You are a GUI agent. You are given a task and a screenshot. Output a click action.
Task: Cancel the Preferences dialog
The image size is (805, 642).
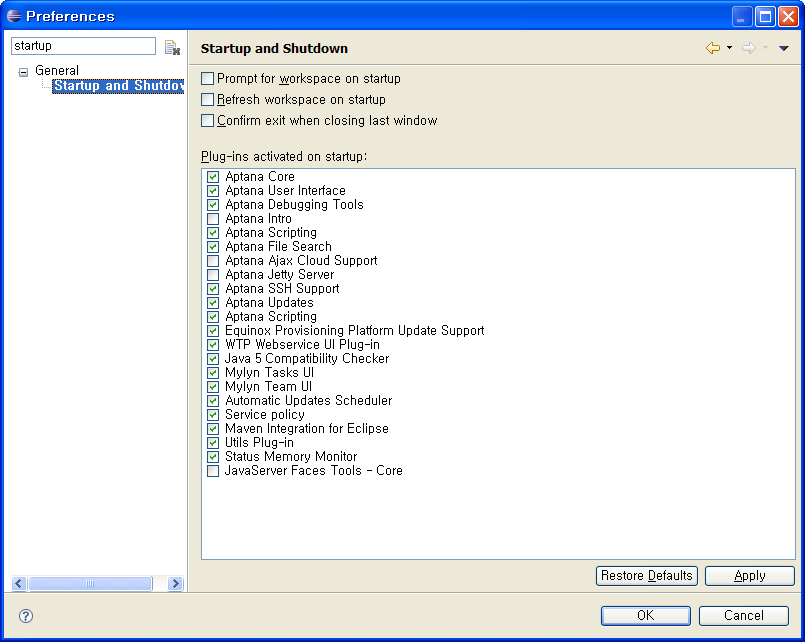coord(743,616)
